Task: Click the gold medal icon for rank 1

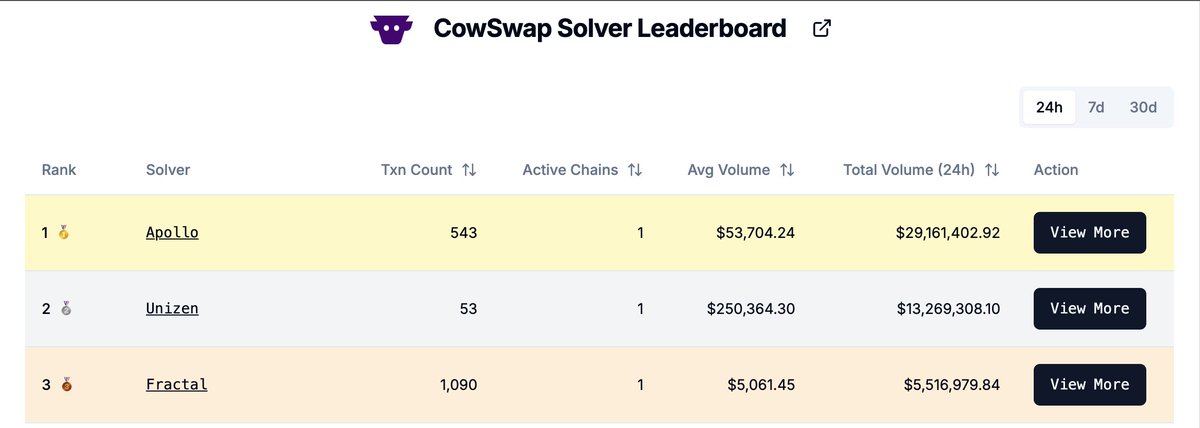Action: tap(64, 233)
